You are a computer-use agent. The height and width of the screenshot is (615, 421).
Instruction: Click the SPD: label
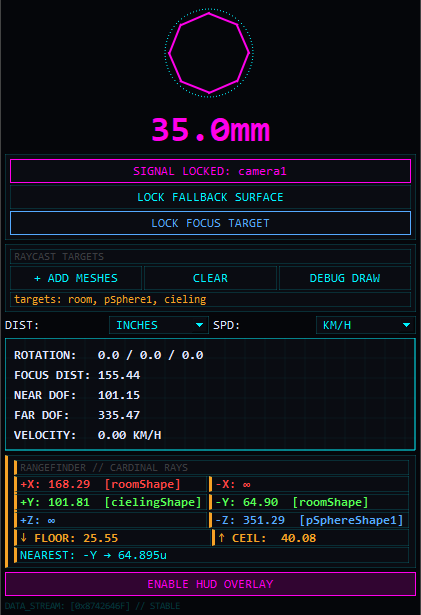point(226,325)
